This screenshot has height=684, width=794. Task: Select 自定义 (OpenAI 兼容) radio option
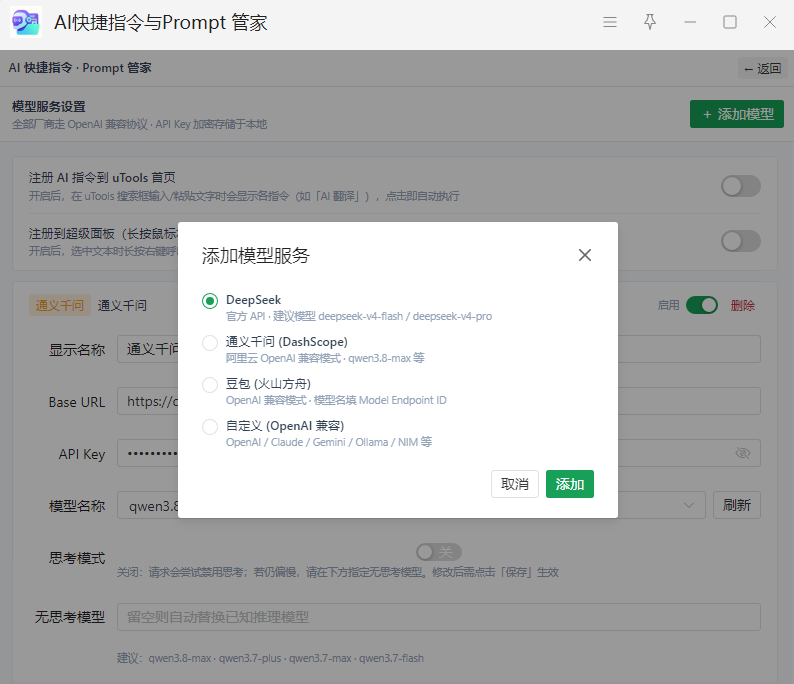[210, 427]
